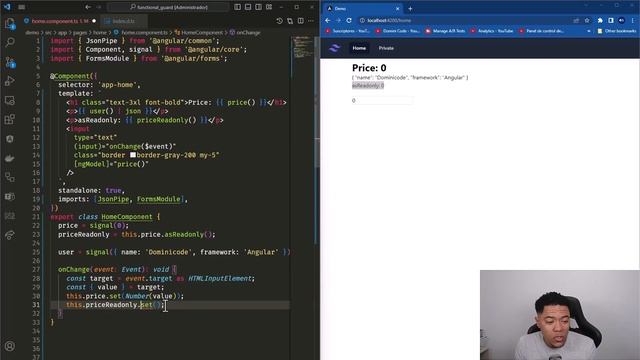Image resolution: width=640 pixels, height=360 pixels.
Task: Click 'HomeComponent' class name in code
Action: point(127,217)
